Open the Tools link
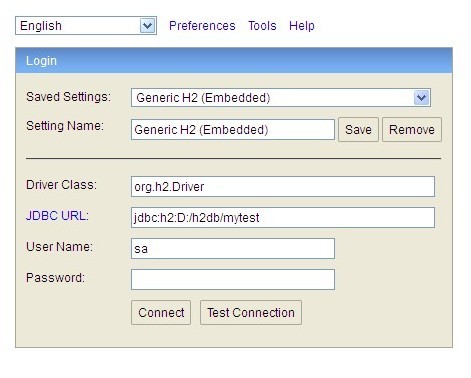 coord(262,26)
